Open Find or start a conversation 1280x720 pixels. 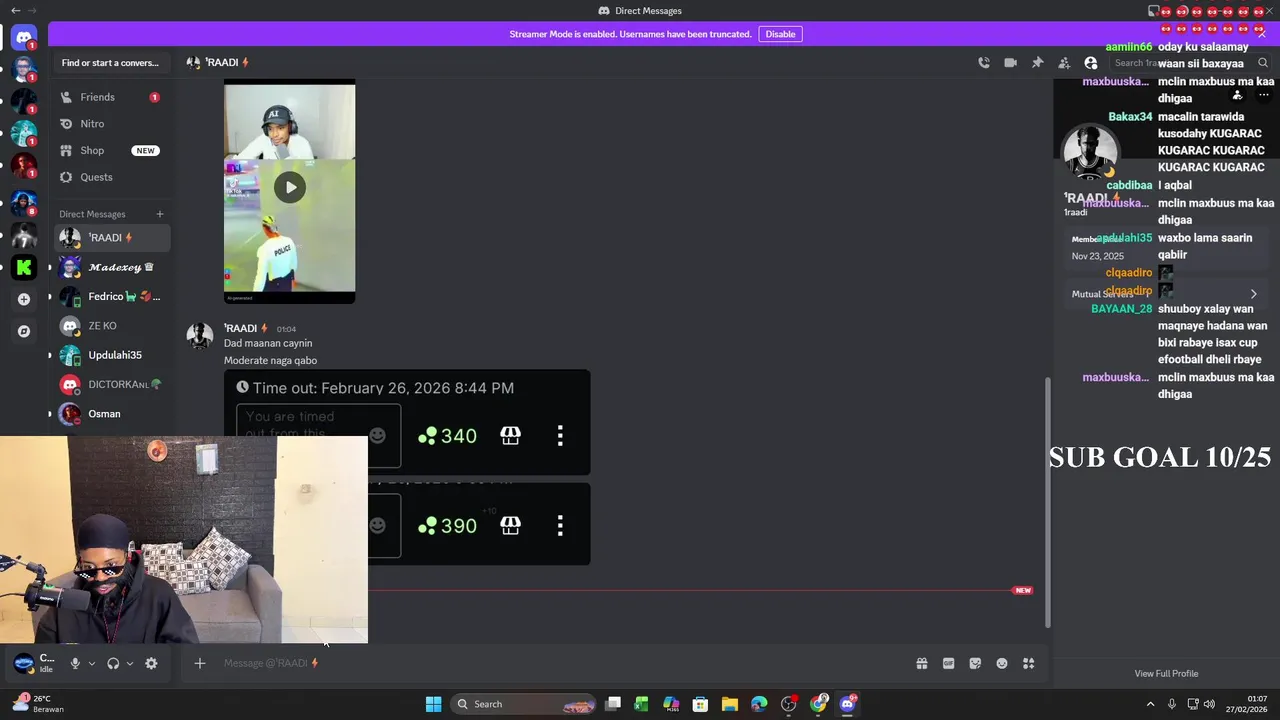pos(110,63)
